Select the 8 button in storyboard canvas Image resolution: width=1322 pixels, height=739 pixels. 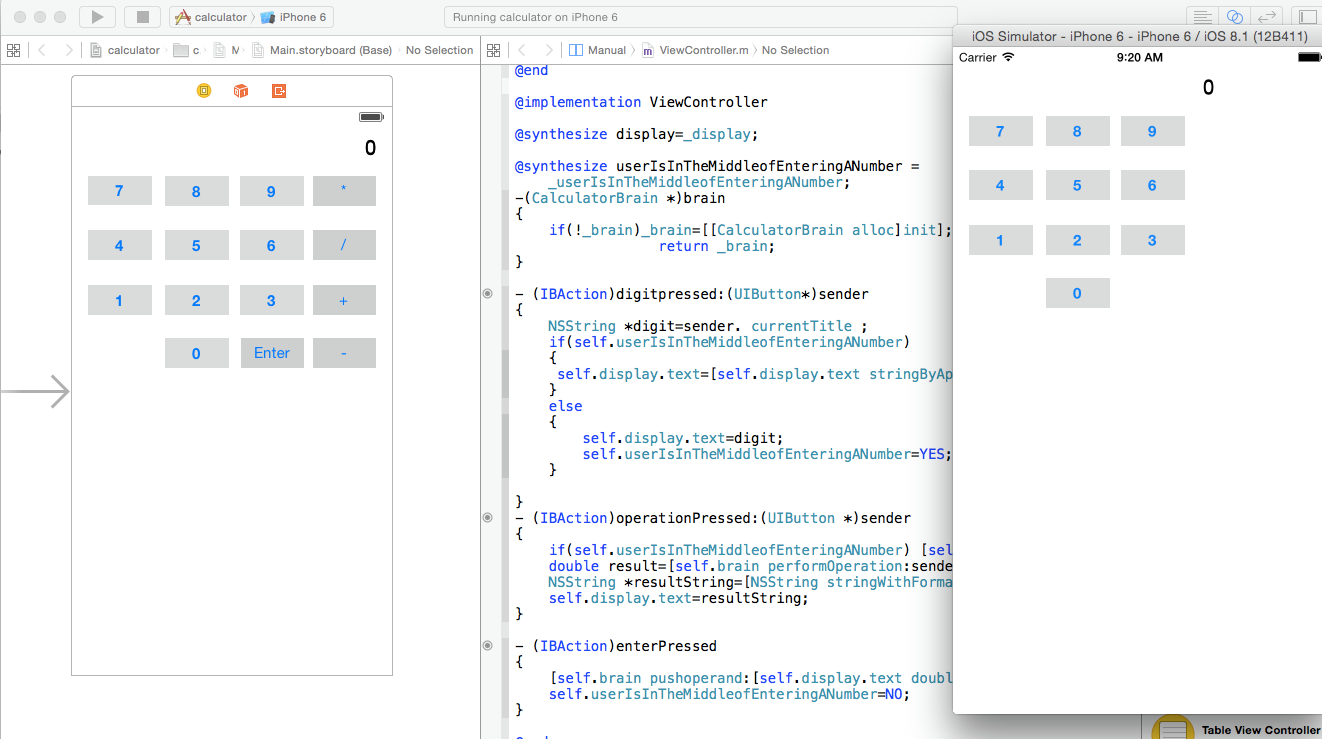(x=196, y=191)
